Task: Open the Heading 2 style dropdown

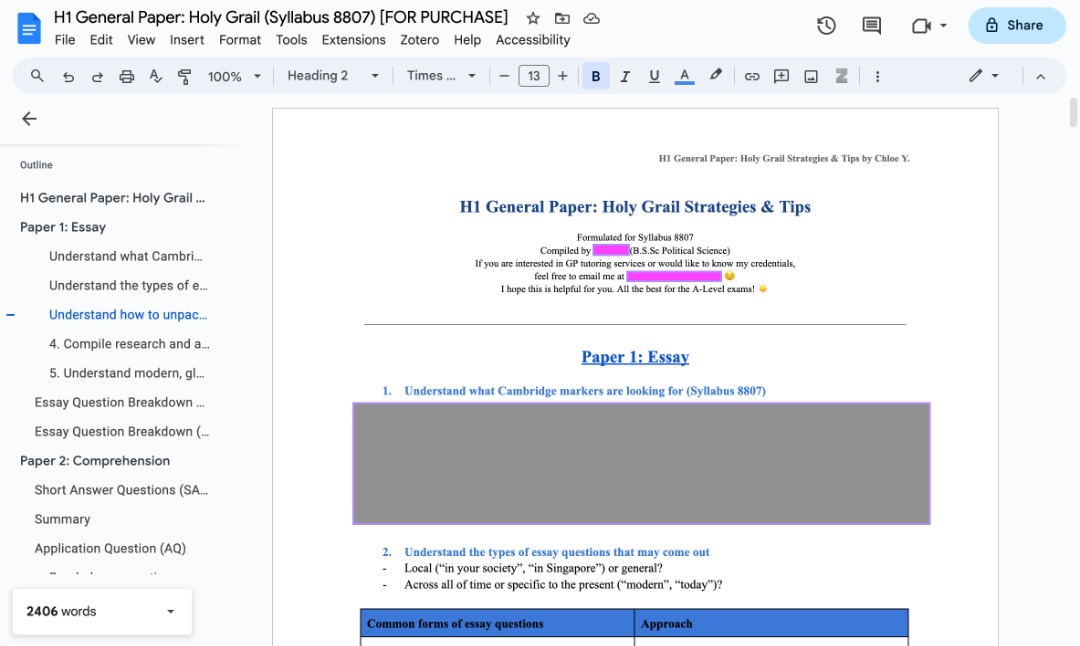Action: point(333,76)
